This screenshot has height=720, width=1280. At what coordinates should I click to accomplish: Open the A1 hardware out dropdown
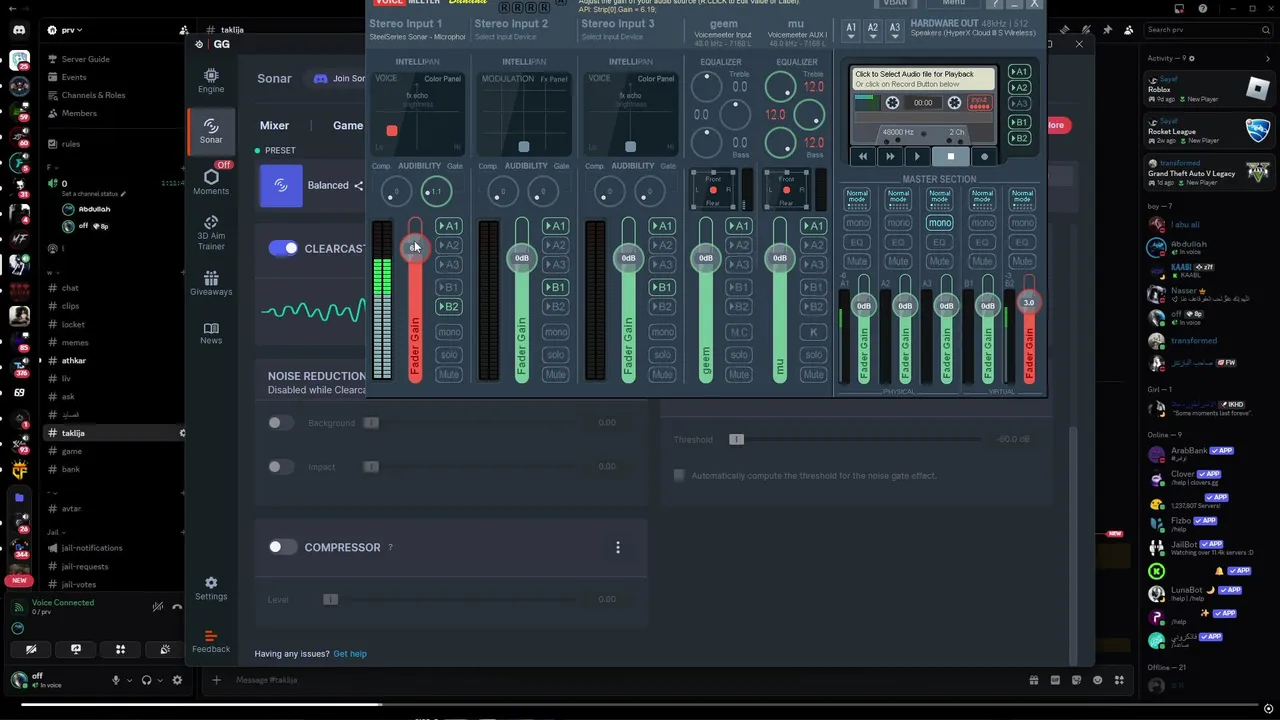point(851,30)
